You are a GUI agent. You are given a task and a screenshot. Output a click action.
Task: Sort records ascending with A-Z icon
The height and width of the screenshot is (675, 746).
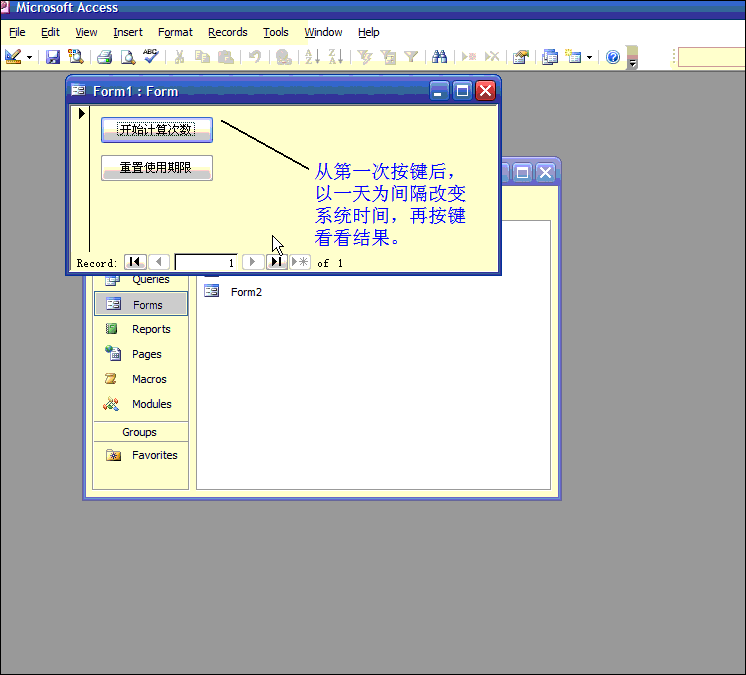click(312, 57)
